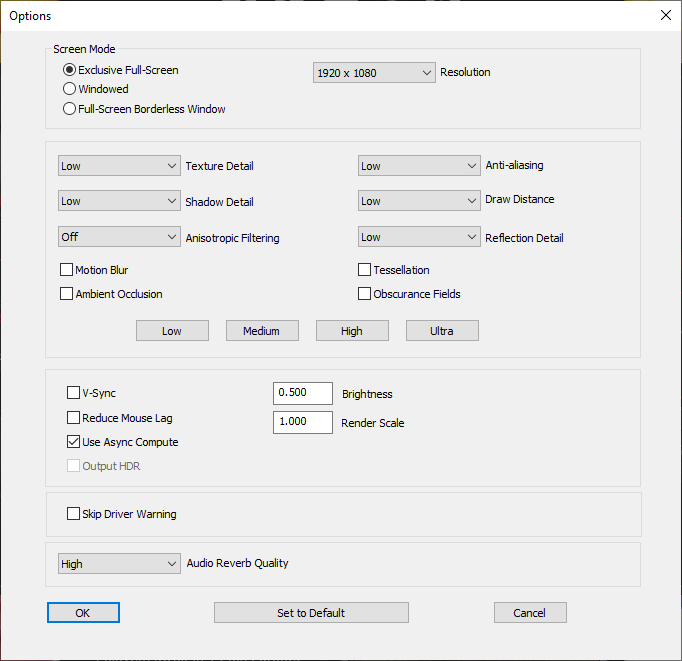Image resolution: width=682 pixels, height=661 pixels.
Task: Open the Resolution dropdown
Action: click(374, 73)
